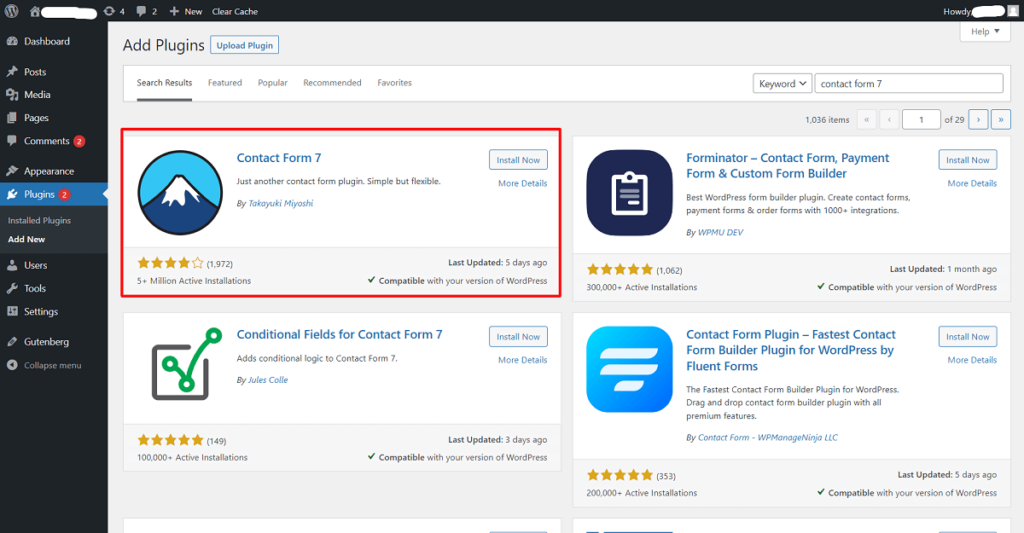Click the Settings sliders icon
Viewport: 1024px width, 533px height.
pos(12,312)
